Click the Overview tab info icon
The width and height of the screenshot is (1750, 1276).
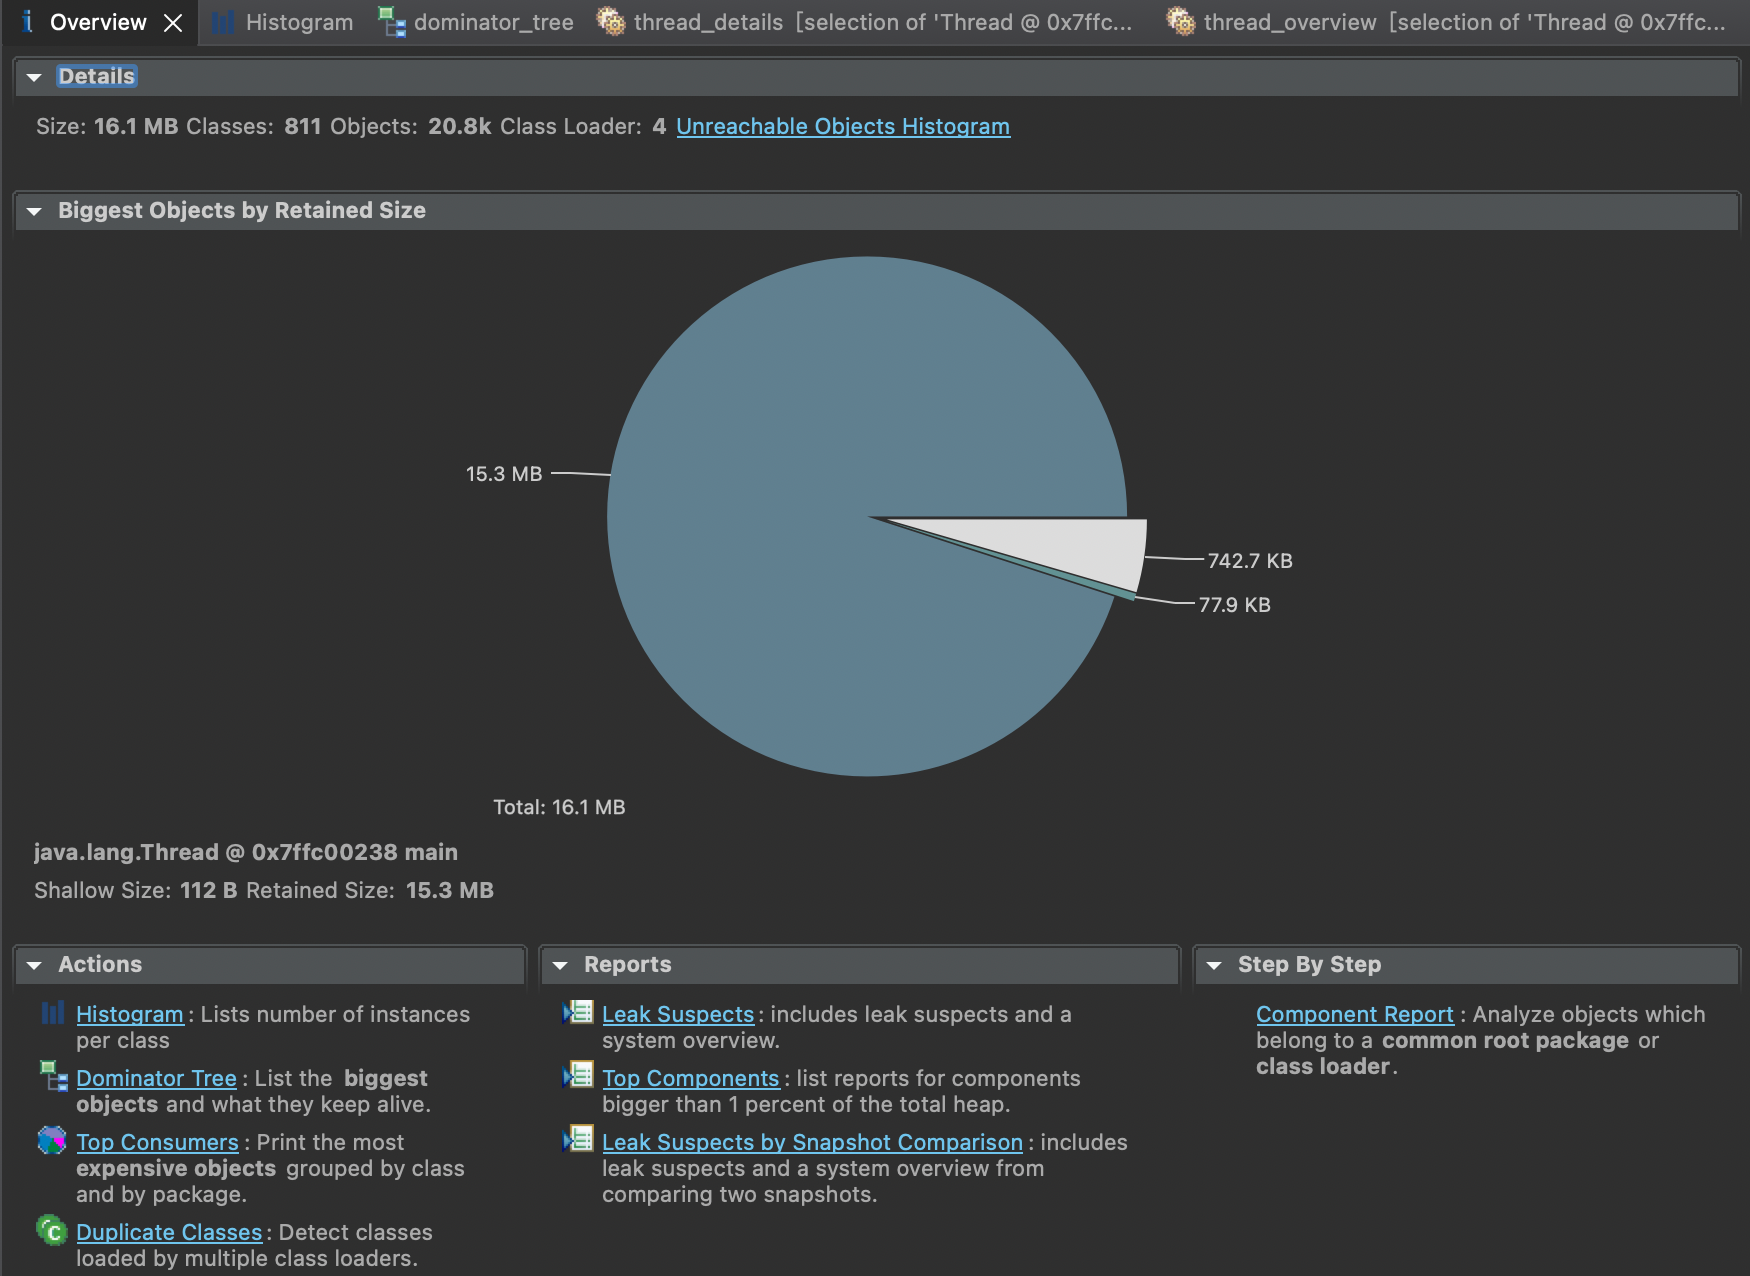(x=27, y=22)
